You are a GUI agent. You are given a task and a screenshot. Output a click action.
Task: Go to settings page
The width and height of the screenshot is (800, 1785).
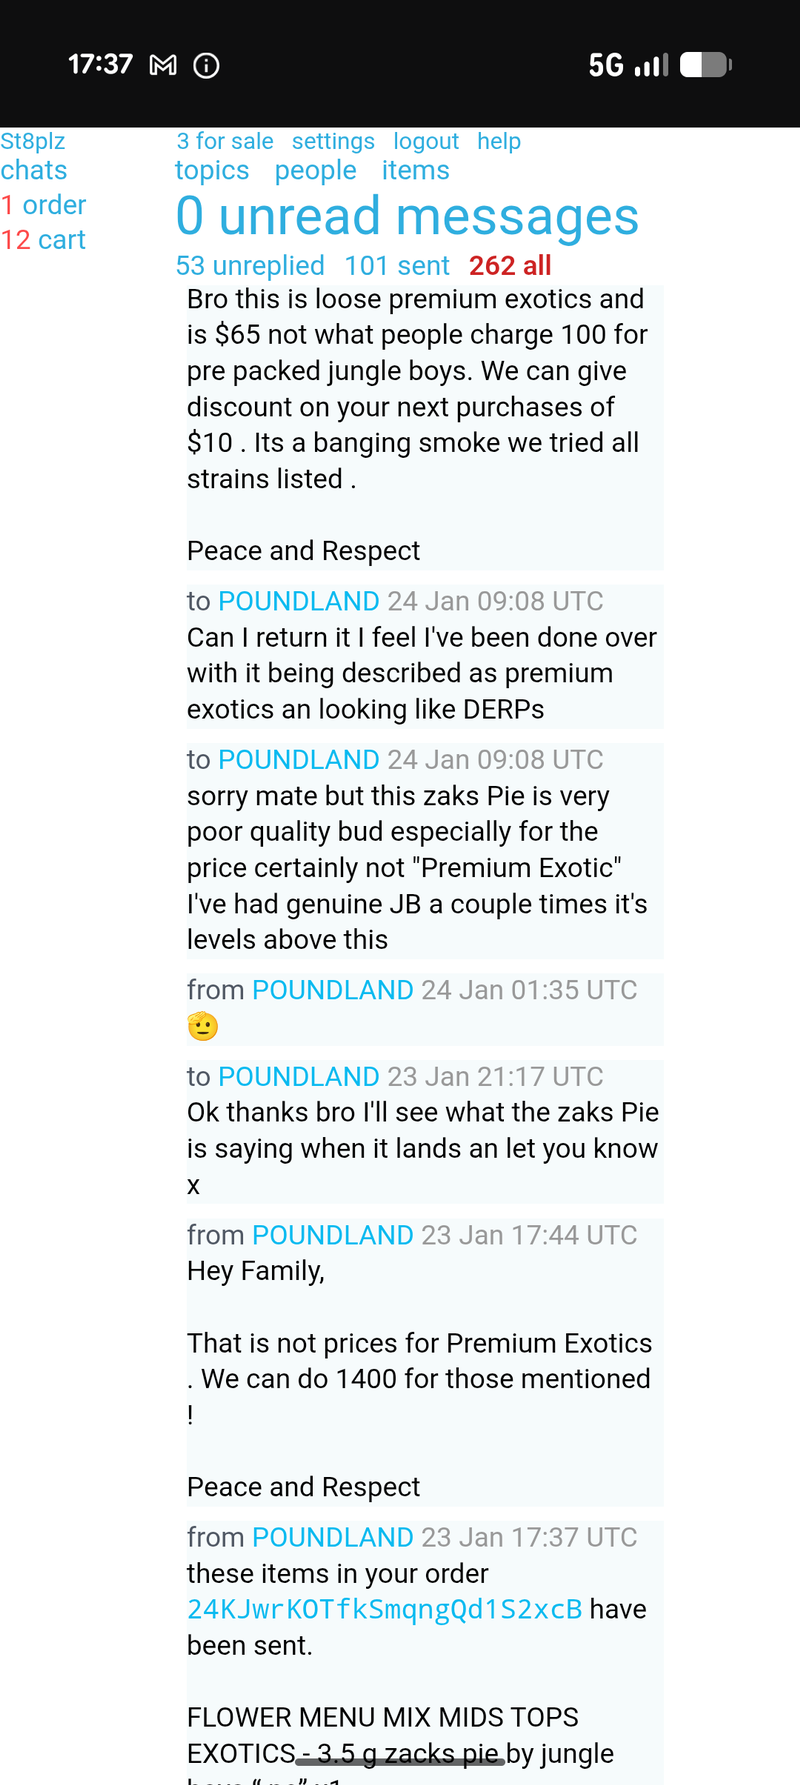tap(333, 141)
